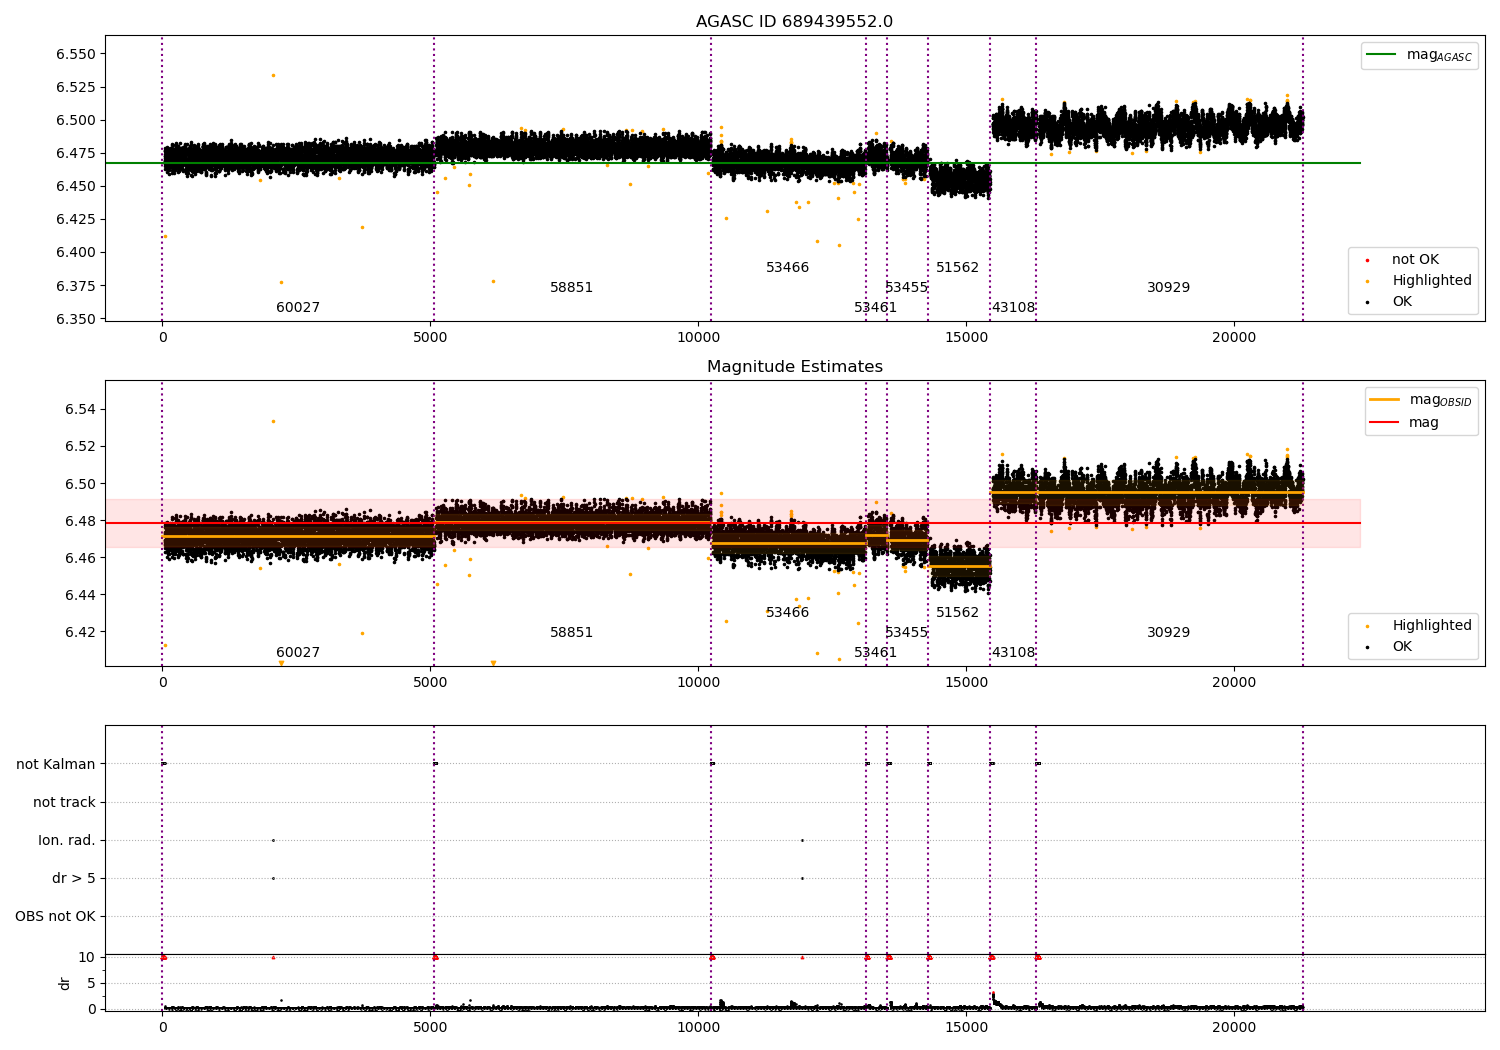
Task: Click the 6.425 y-tick in top plot
Action: (76, 219)
